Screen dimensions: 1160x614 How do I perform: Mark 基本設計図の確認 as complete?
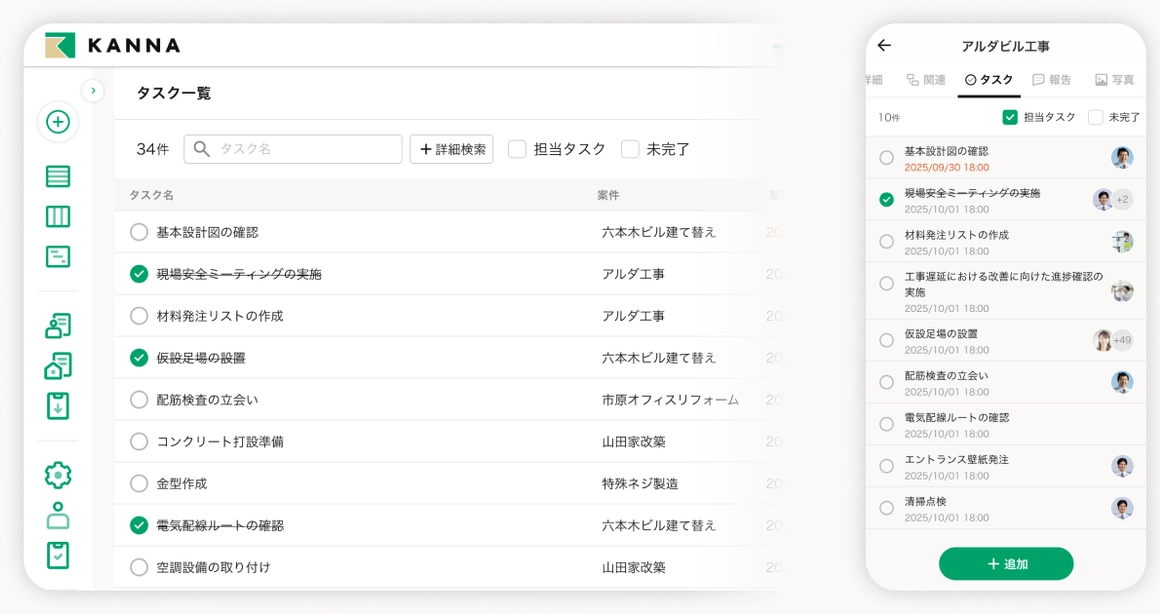click(886, 157)
